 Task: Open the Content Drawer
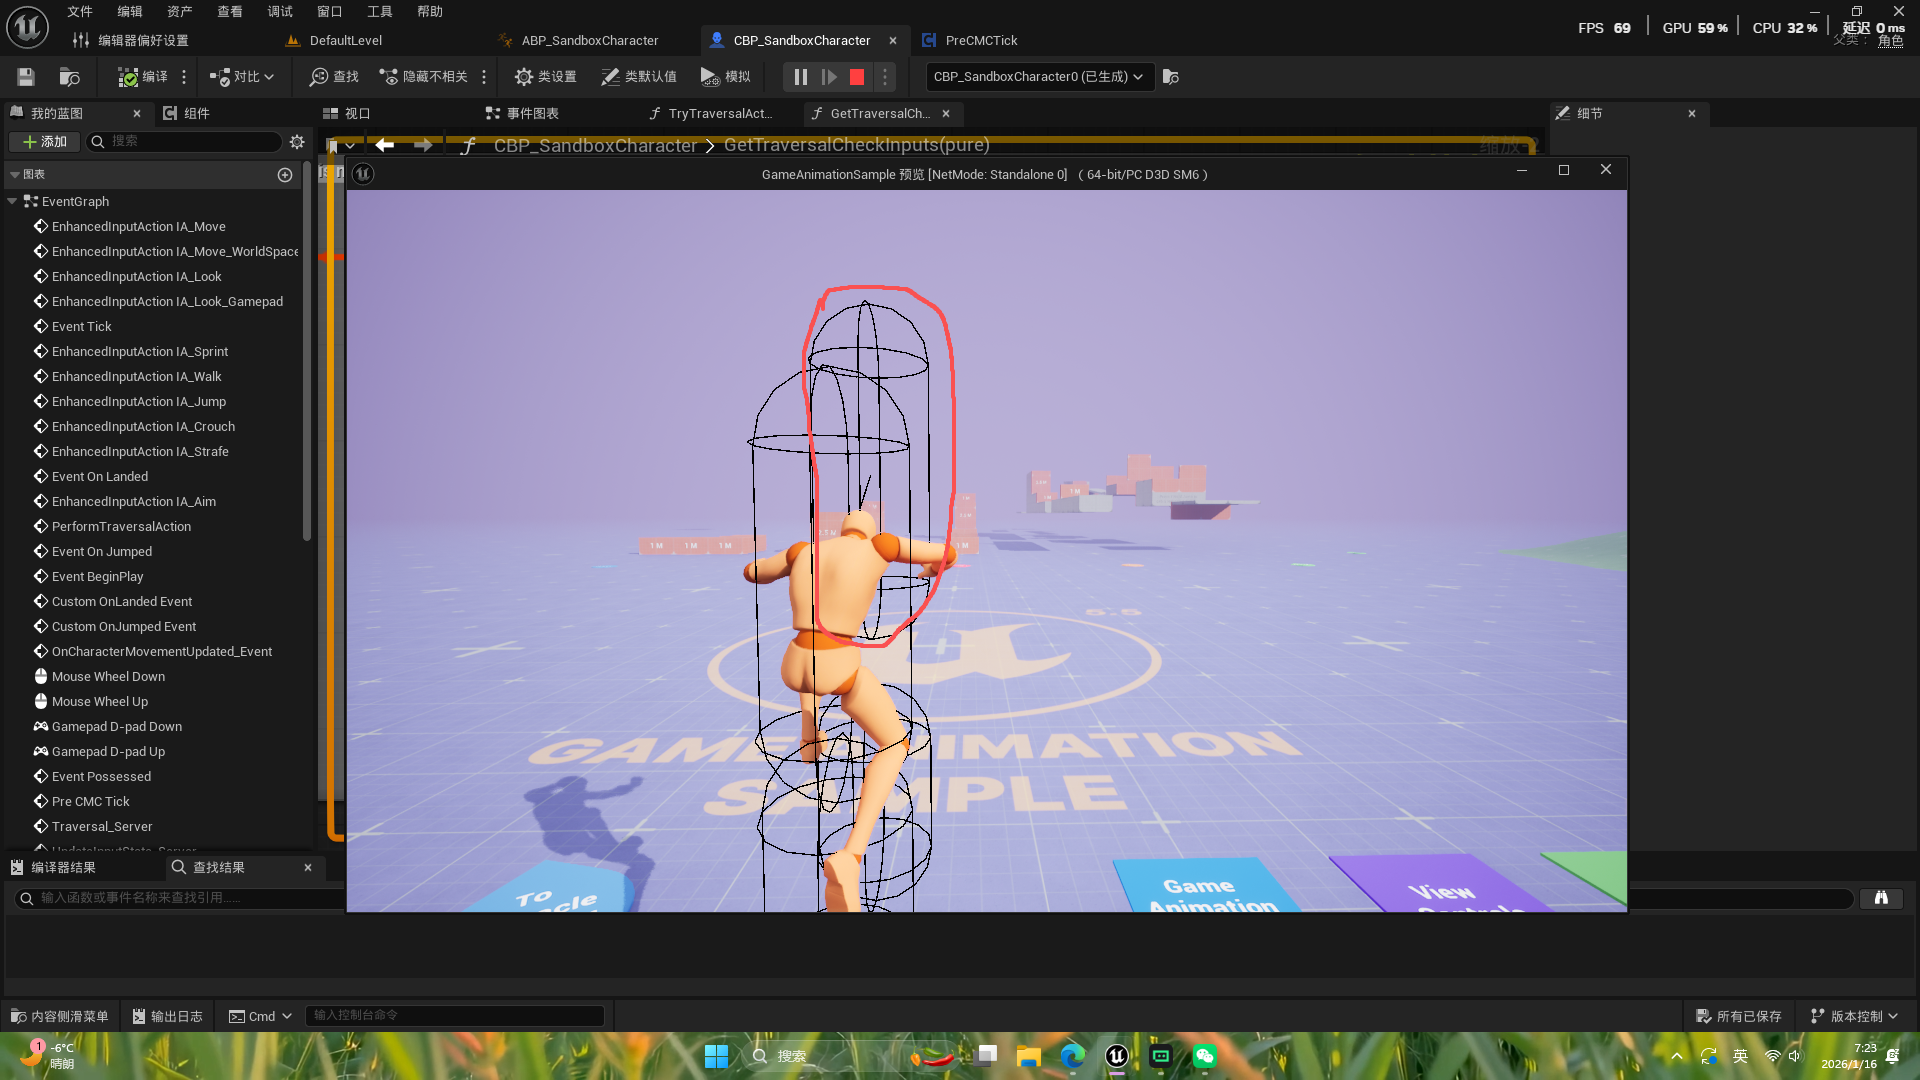tap(59, 1016)
